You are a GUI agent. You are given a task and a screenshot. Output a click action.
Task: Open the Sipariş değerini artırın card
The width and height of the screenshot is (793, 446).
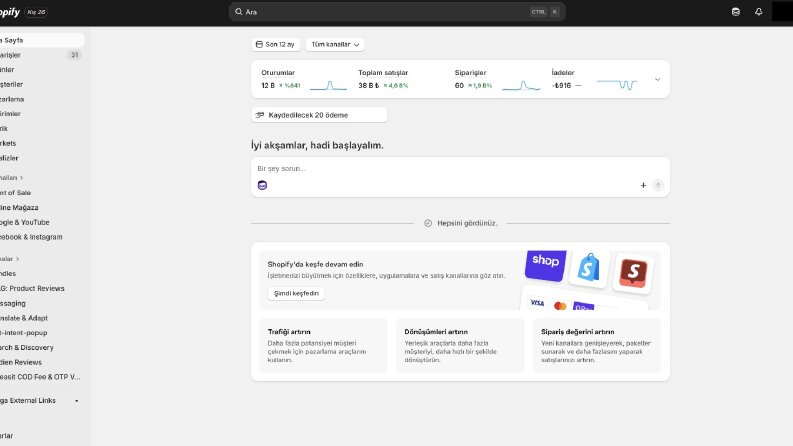pyautogui.click(x=597, y=345)
